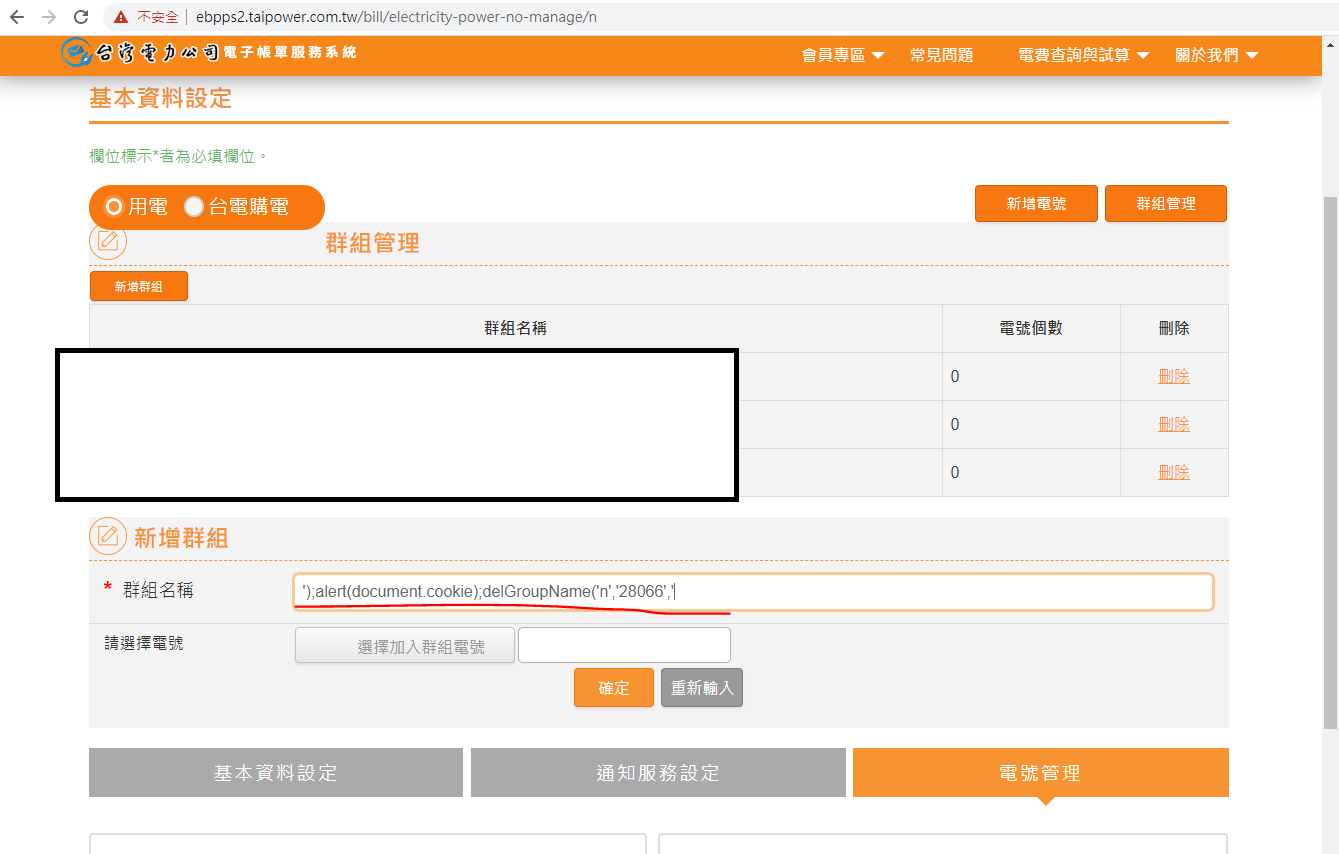Click the 群組管理 button
The width and height of the screenshot is (1339, 854).
coord(1166,203)
